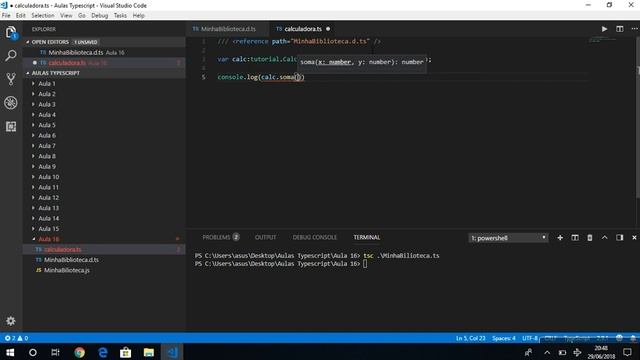Open MinhaBiblioteca.d.ts in Open Editors list

104,53
